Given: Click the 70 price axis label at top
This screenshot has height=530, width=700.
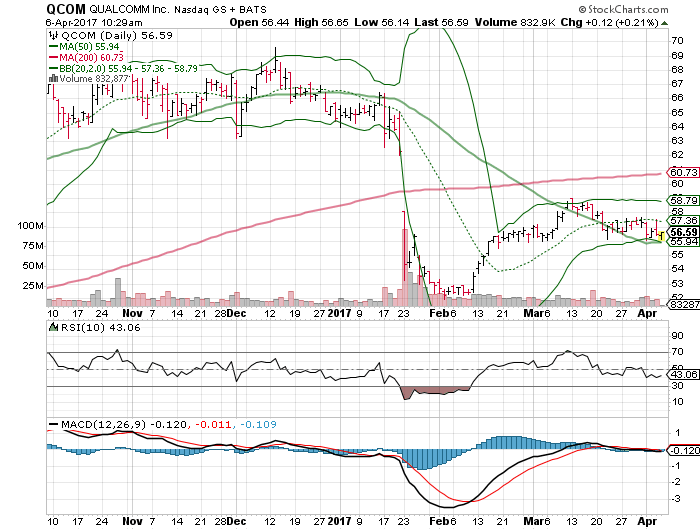Looking at the screenshot, I should click(677, 41).
